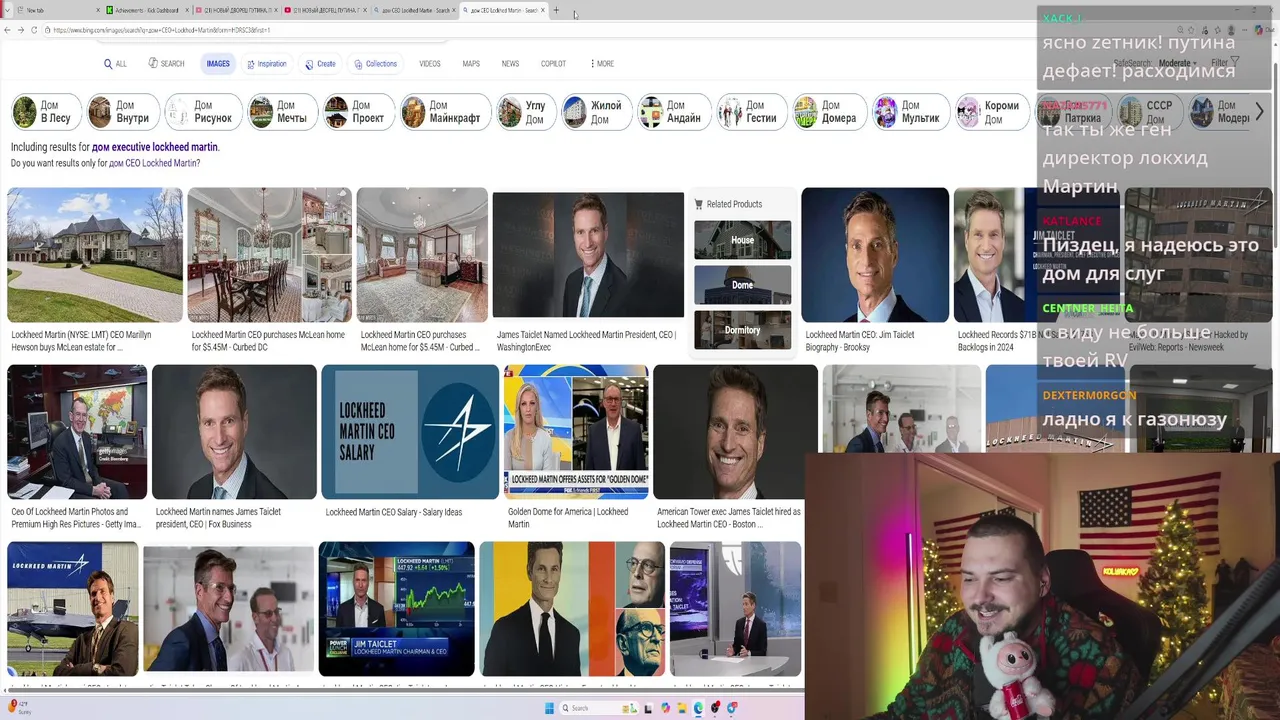Open the Marillyn Hewson McLean estate image
The width and height of the screenshot is (1280, 720).
point(95,255)
